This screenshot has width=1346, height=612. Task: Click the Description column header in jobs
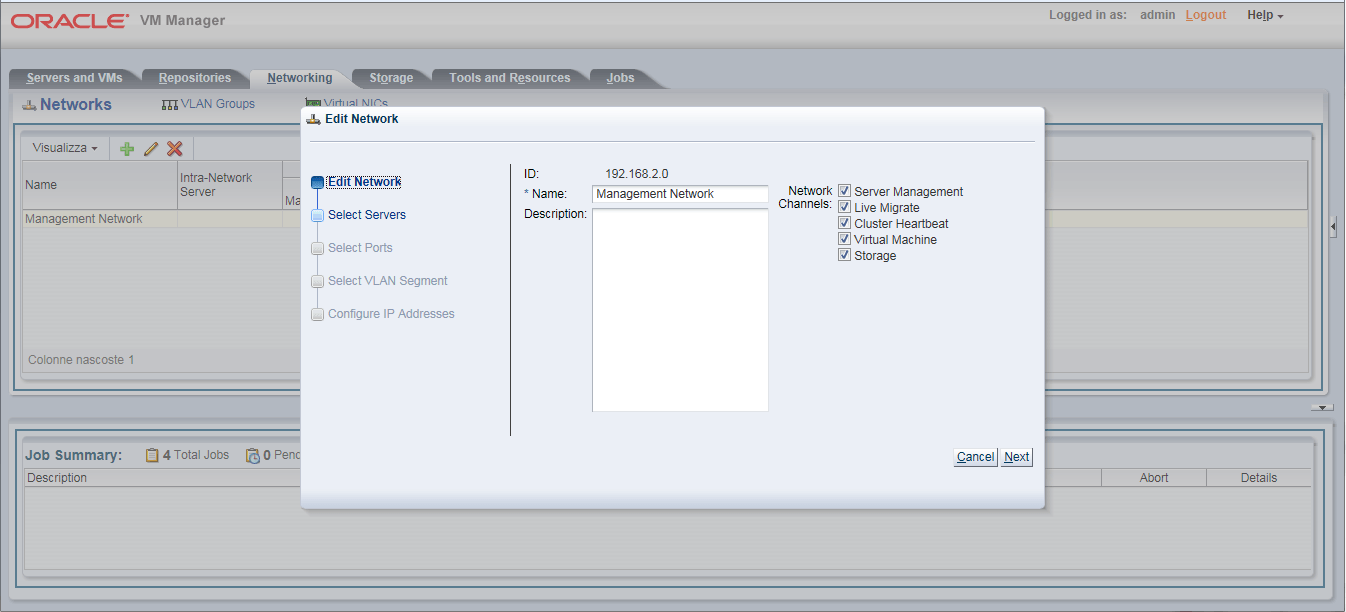coord(57,478)
